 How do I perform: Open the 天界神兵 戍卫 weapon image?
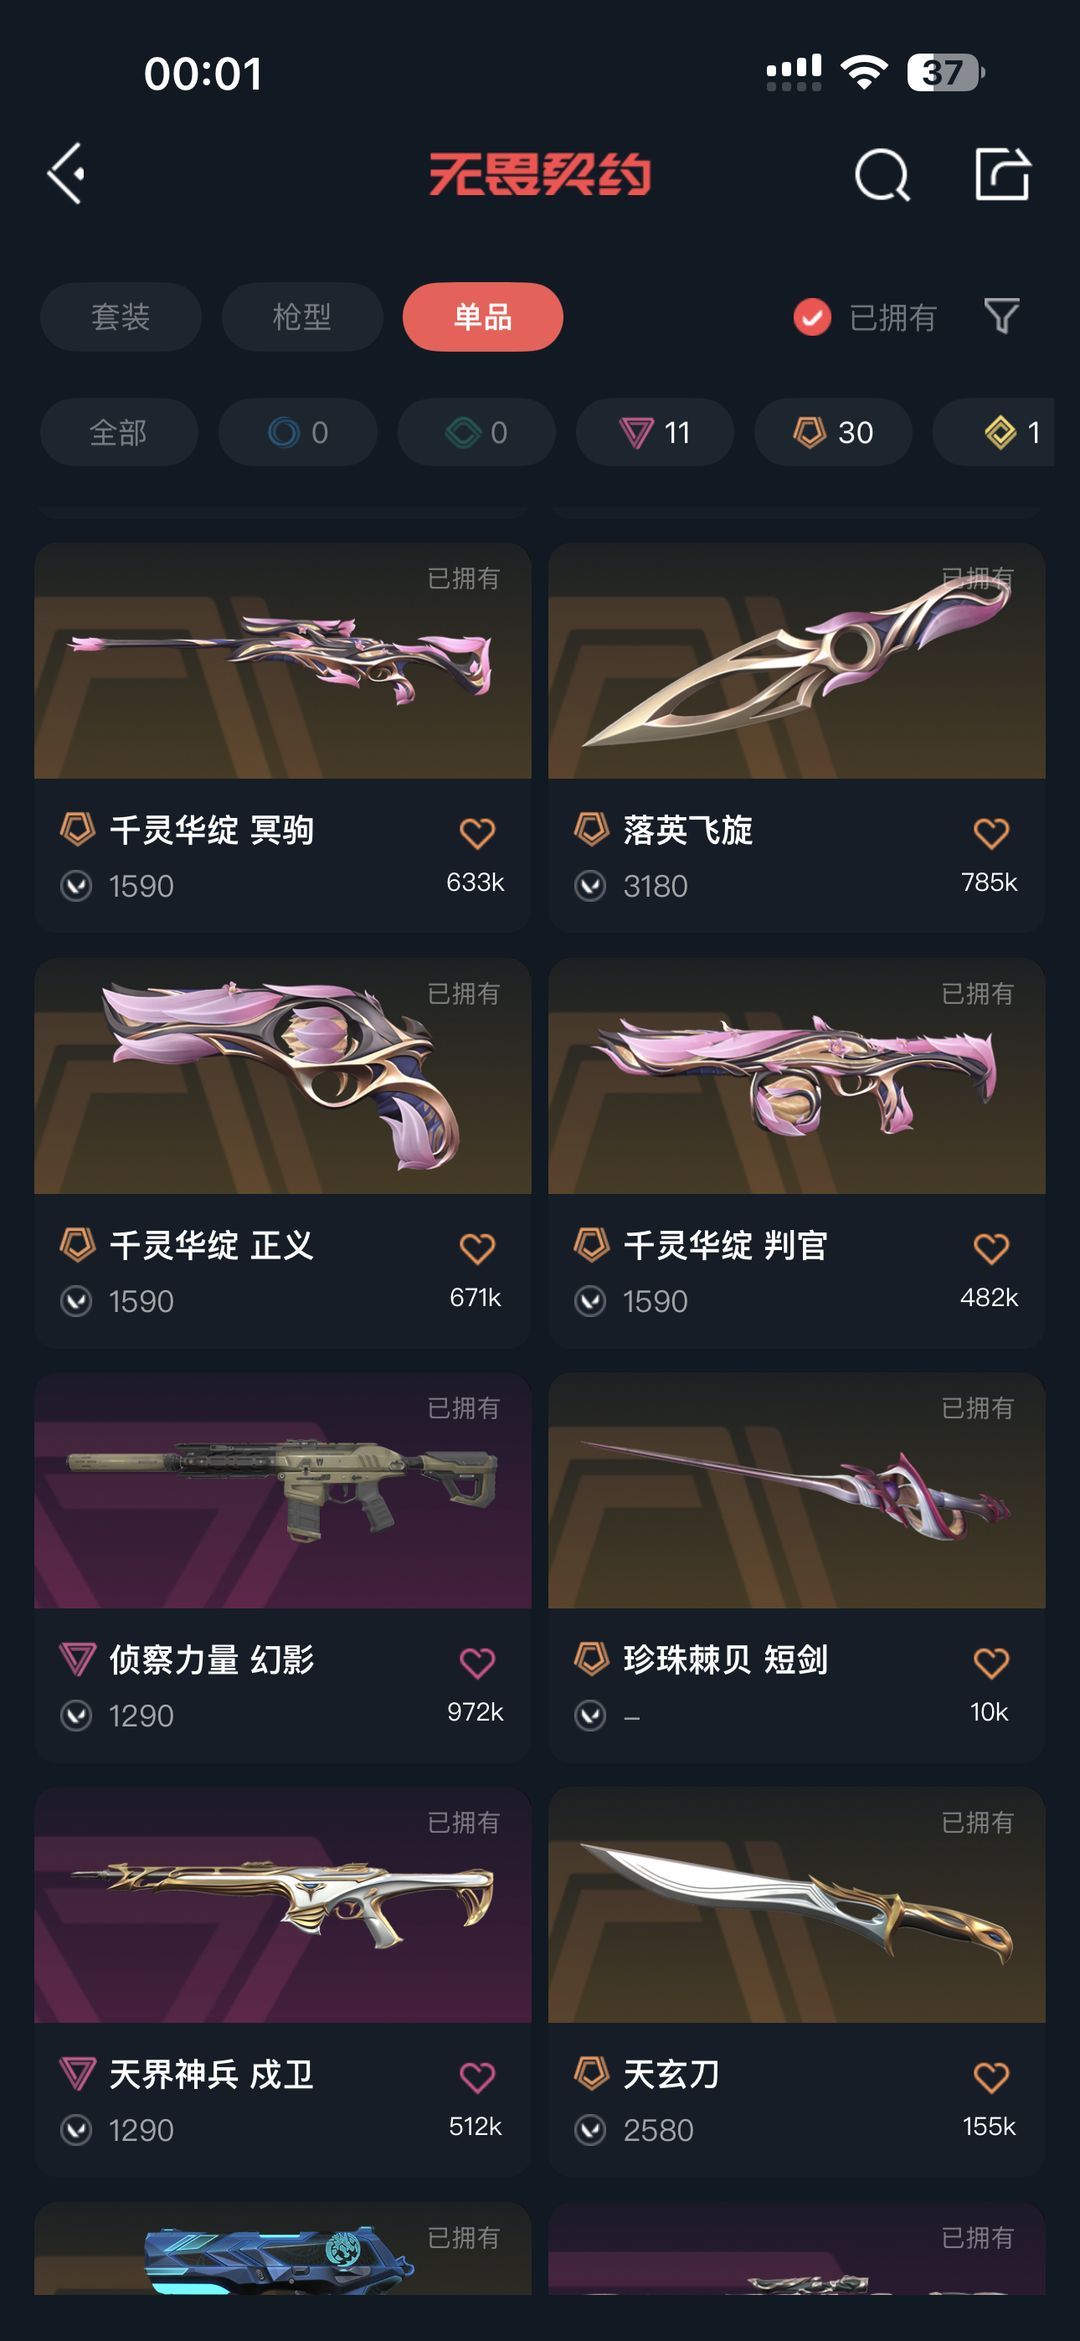coord(283,1905)
